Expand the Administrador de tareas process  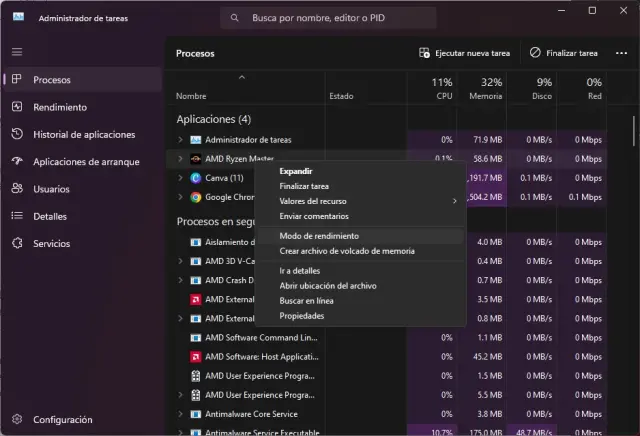pos(181,140)
